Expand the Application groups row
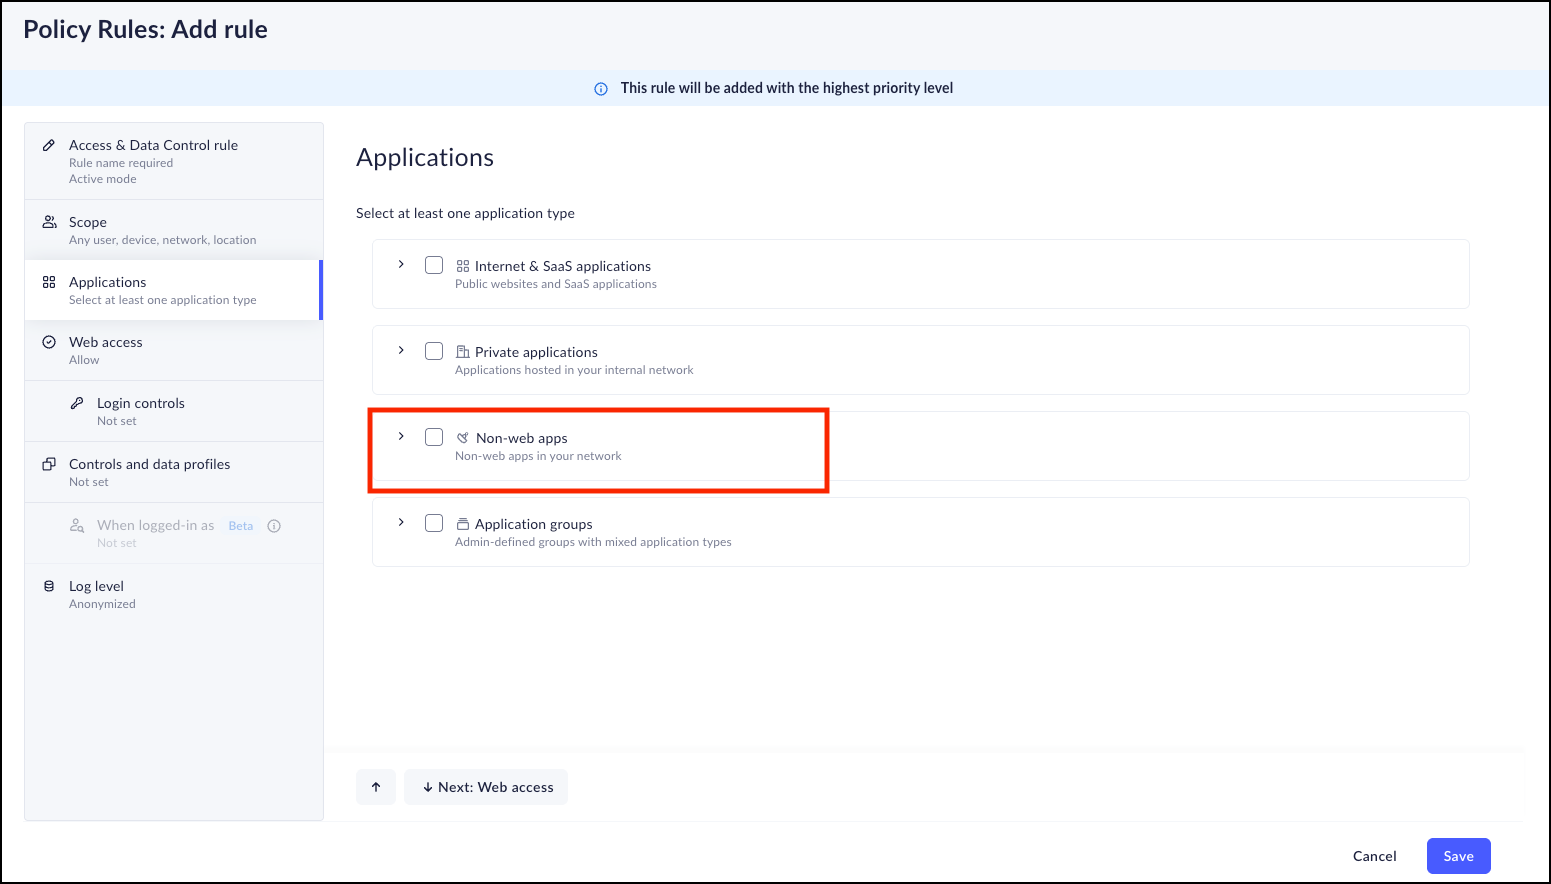Viewport: 1551px width, 884px height. (401, 523)
